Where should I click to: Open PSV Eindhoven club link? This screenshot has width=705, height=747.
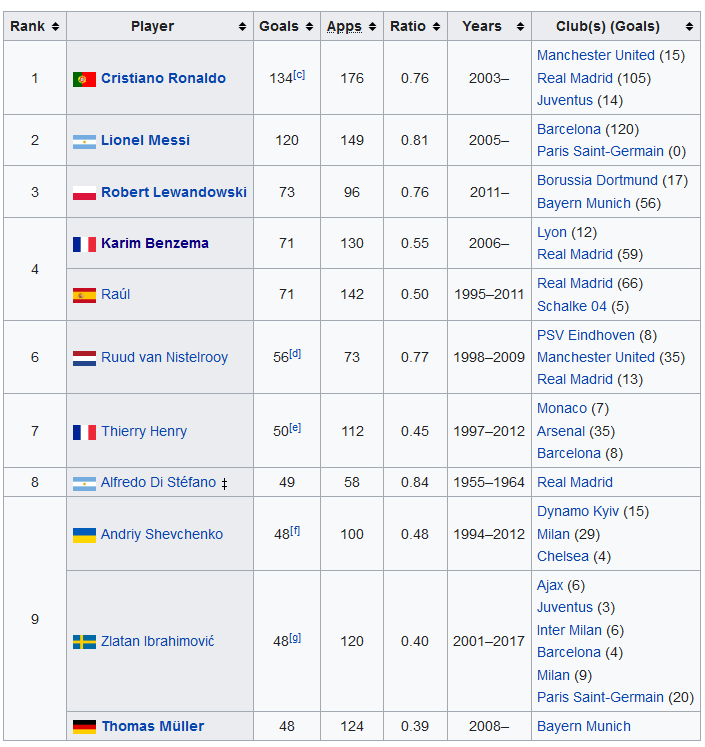click(x=586, y=335)
